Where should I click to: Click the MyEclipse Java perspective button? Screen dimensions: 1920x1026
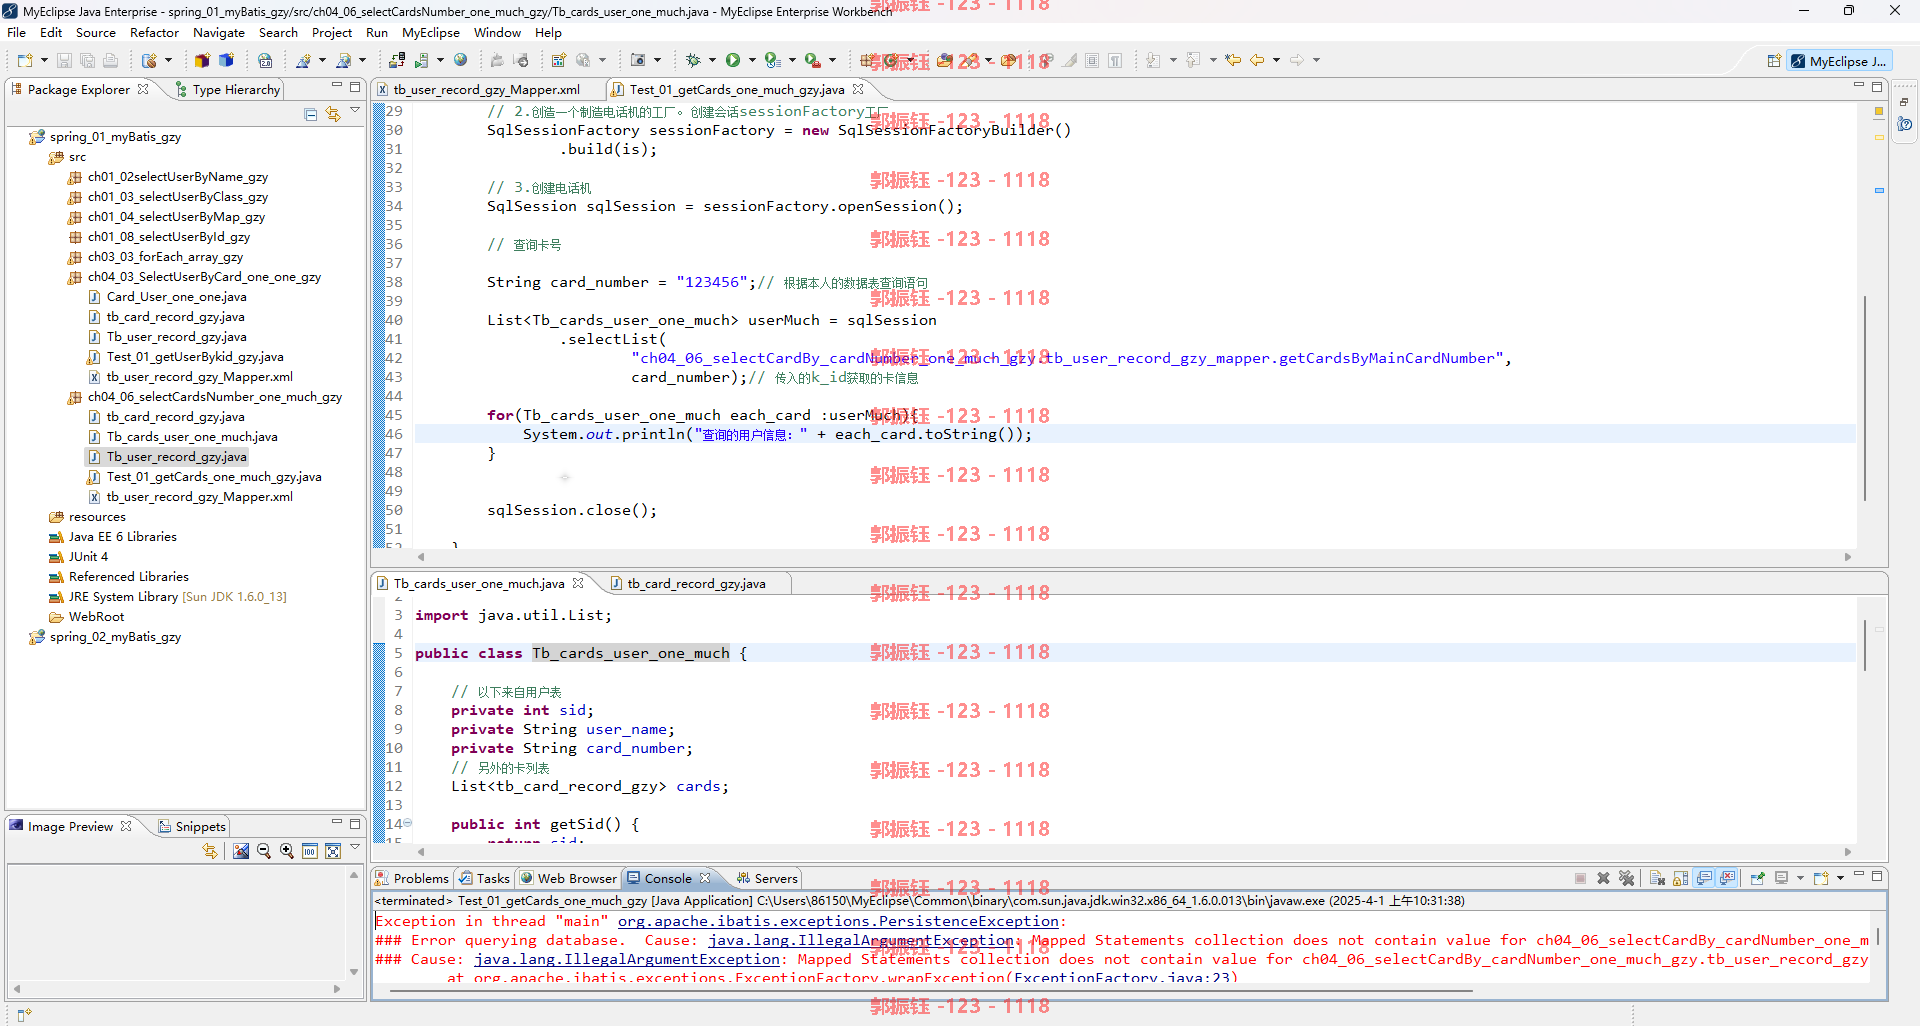click(1838, 61)
